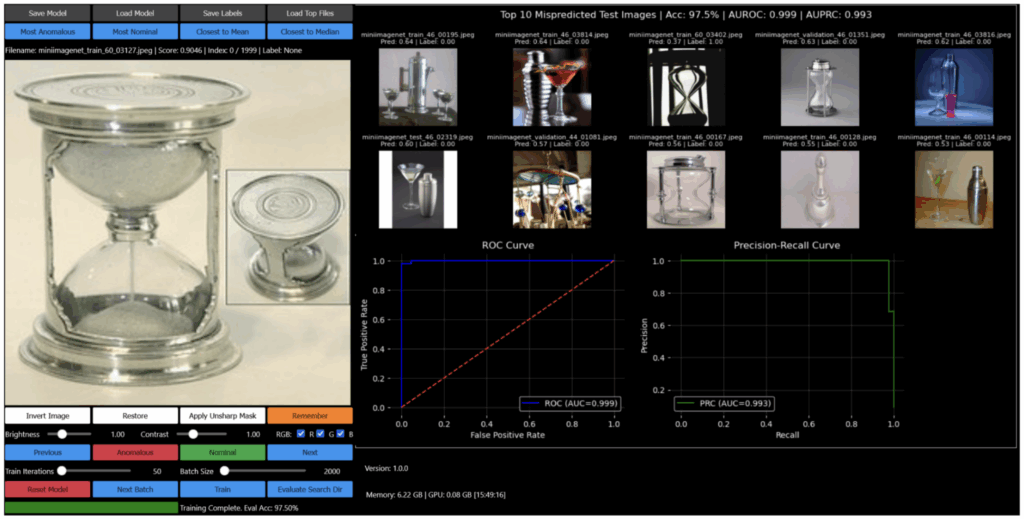Viewport: 1024px width, 519px height.
Task: Toggle the B channel checkbox
Action: [340, 434]
